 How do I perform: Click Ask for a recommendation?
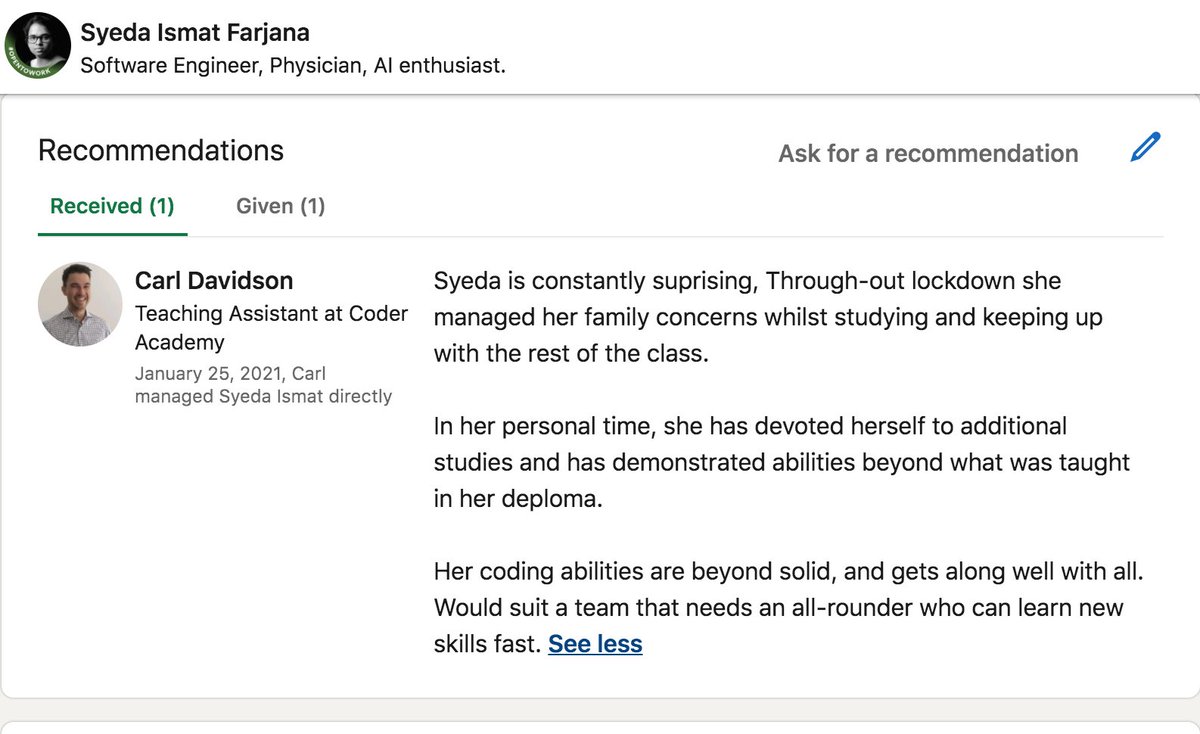pyautogui.click(x=928, y=153)
